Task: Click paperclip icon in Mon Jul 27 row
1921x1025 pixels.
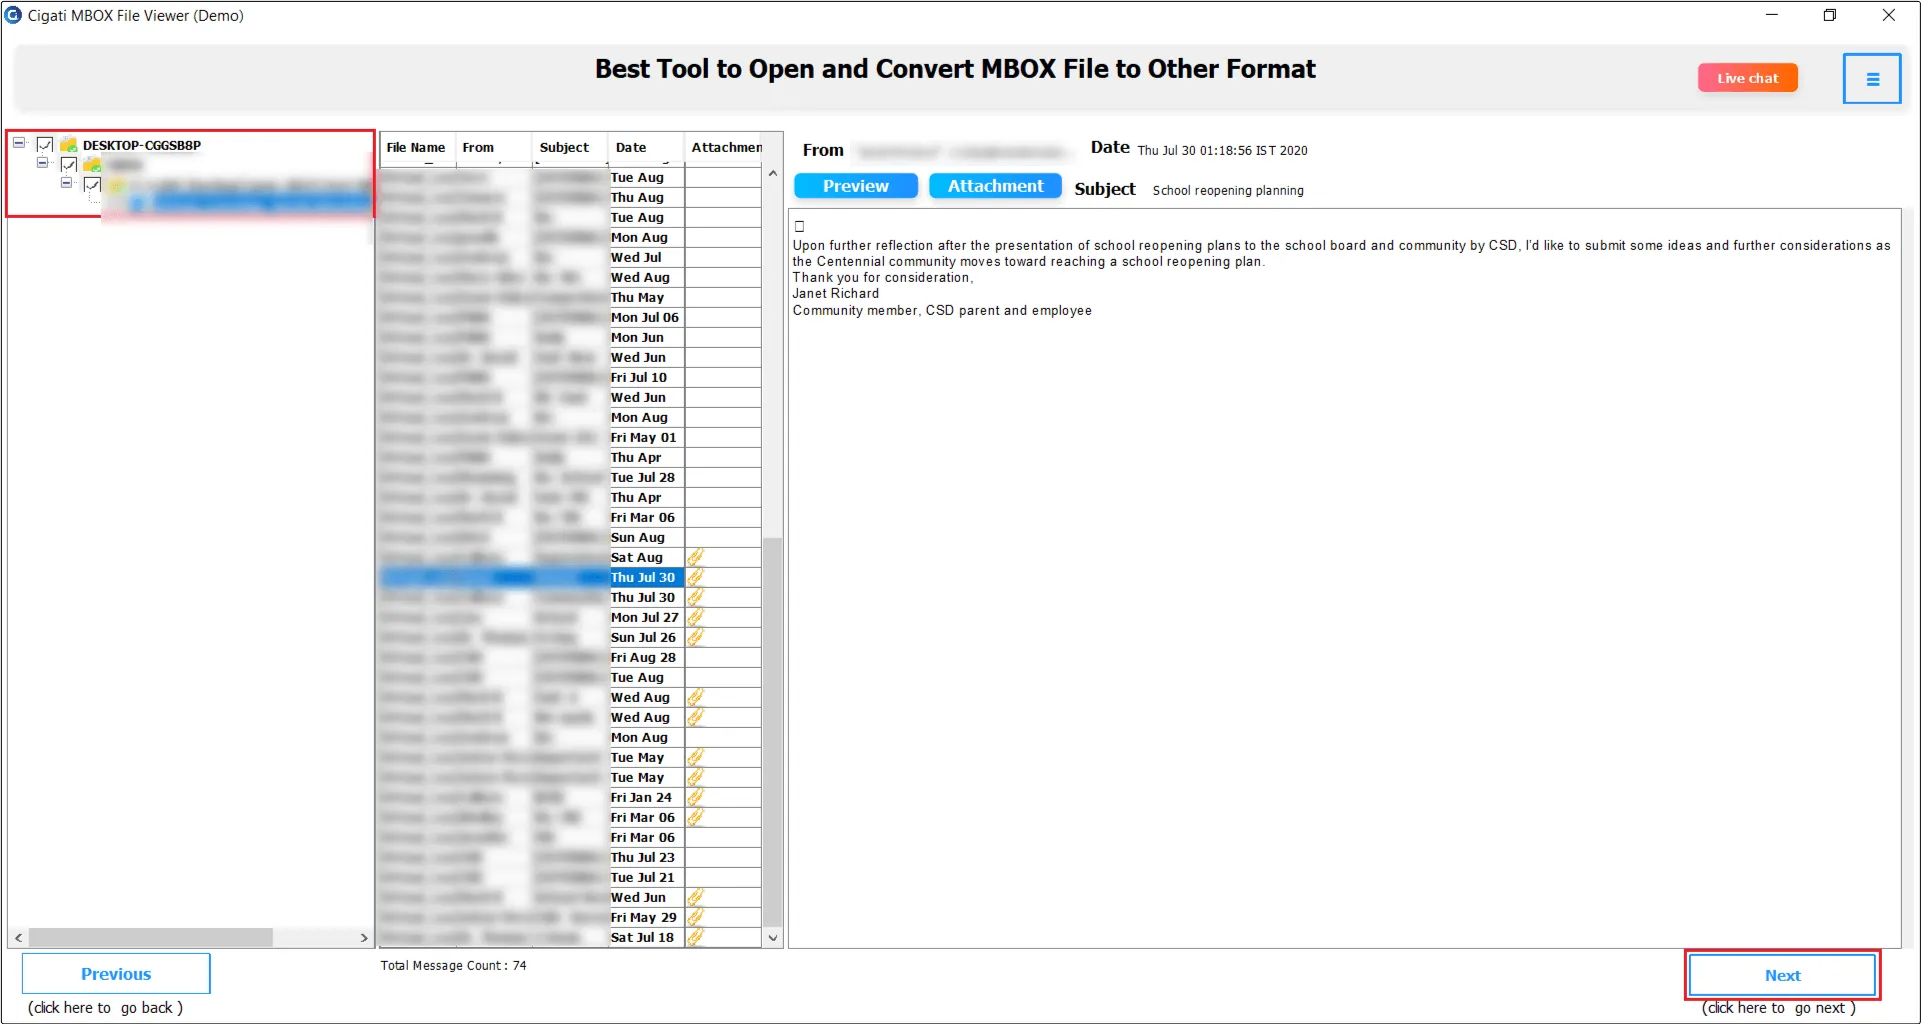Action: tap(696, 617)
